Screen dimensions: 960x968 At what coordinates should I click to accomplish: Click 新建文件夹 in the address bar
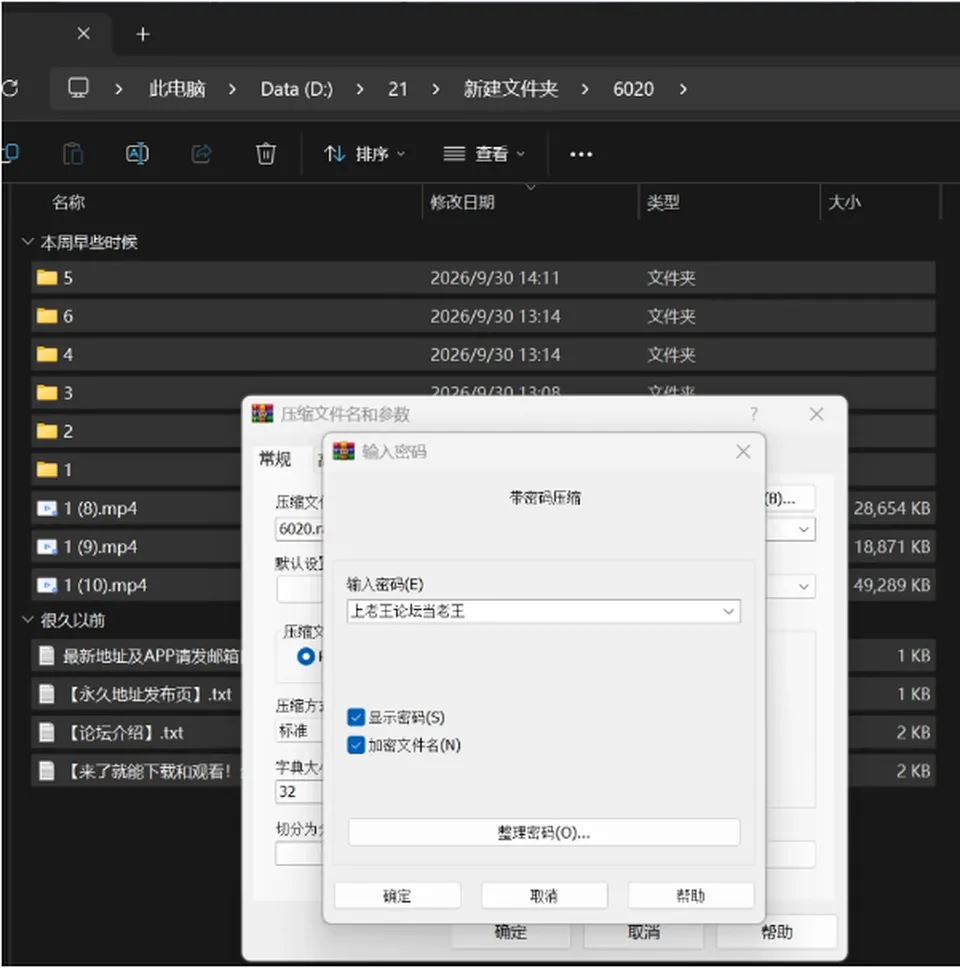click(511, 89)
